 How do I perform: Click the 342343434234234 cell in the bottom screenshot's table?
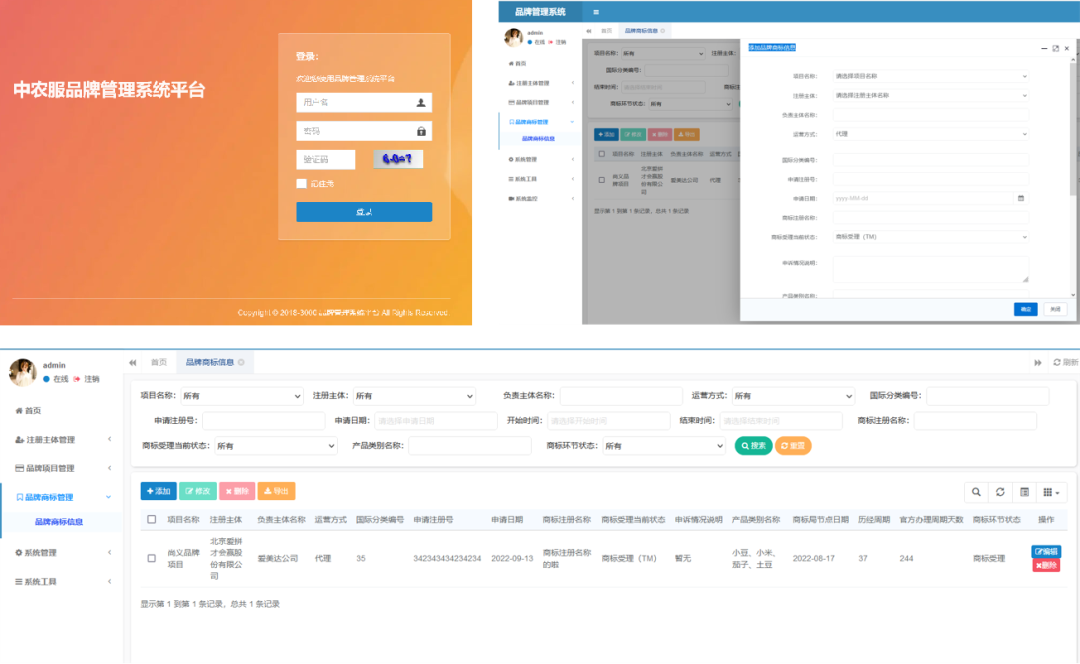(447, 559)
